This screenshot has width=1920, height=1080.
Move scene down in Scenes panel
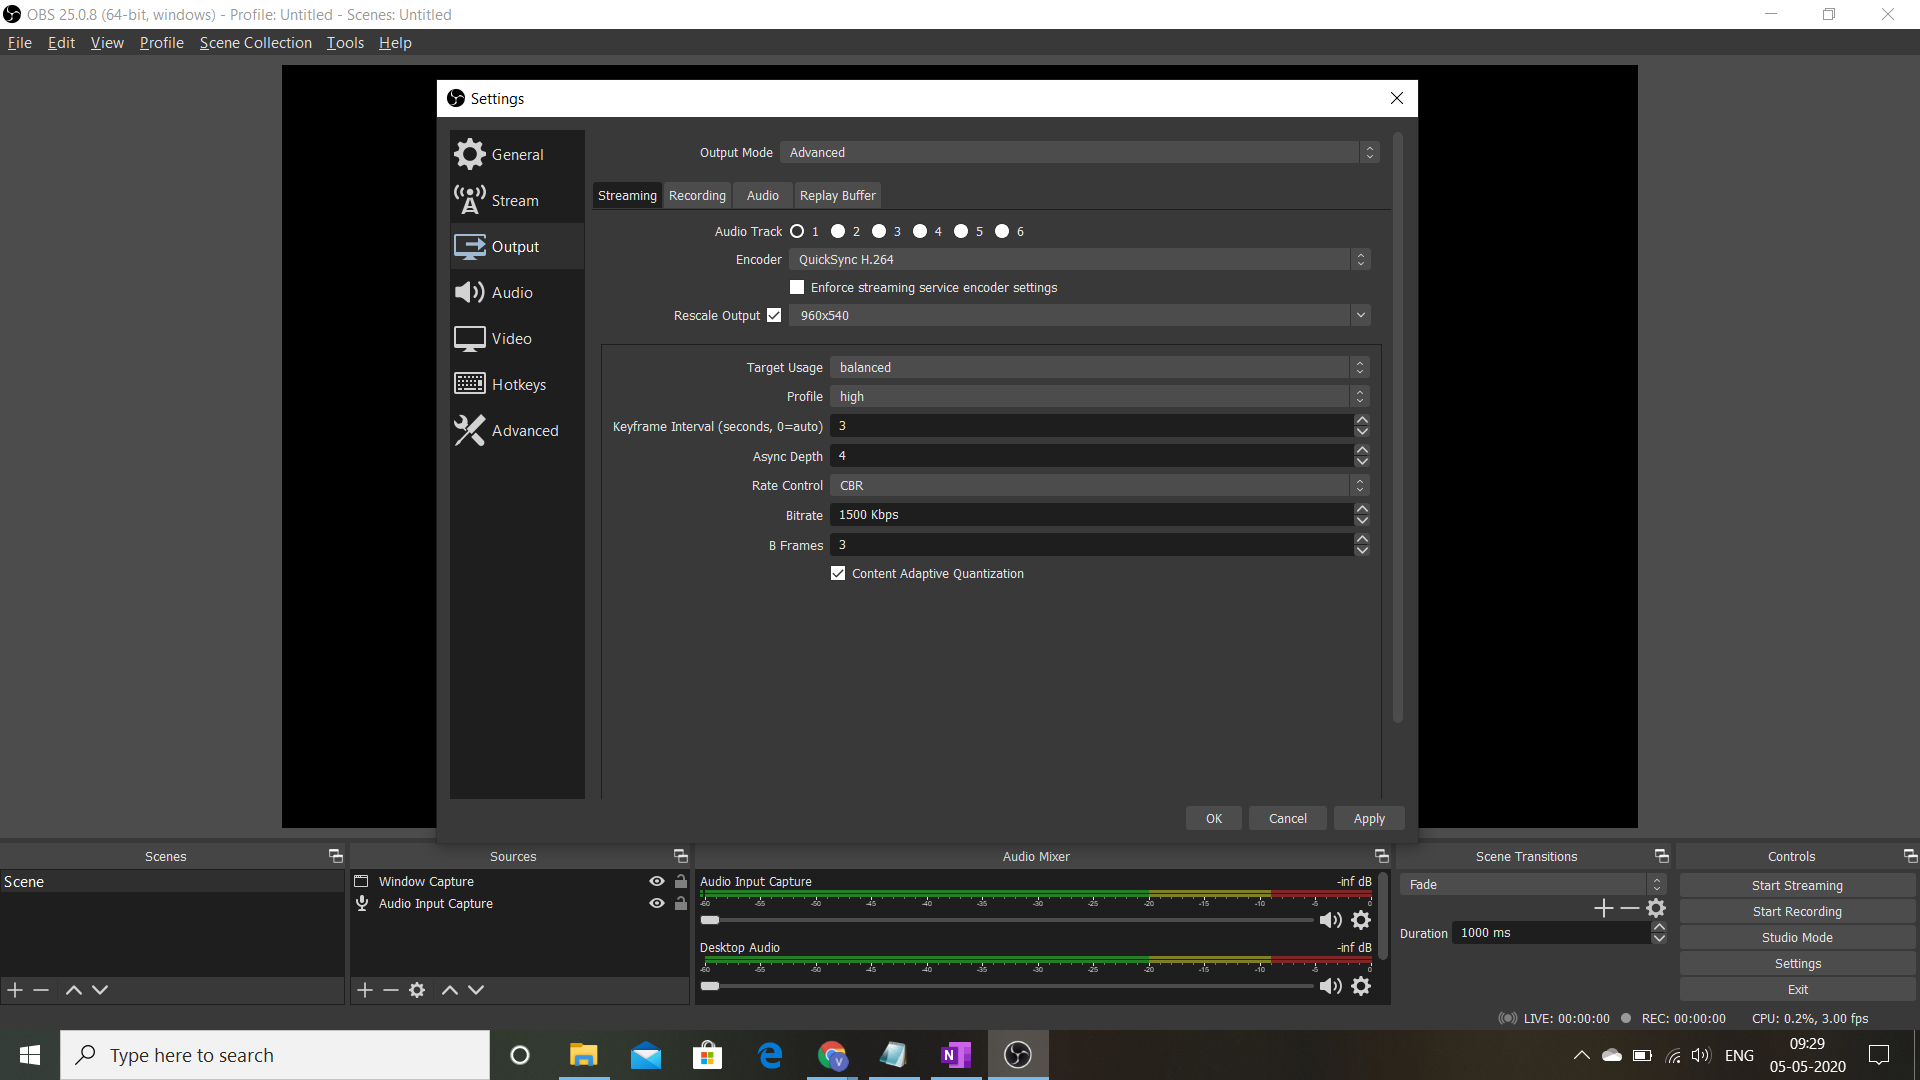click(x=100, y=990)
